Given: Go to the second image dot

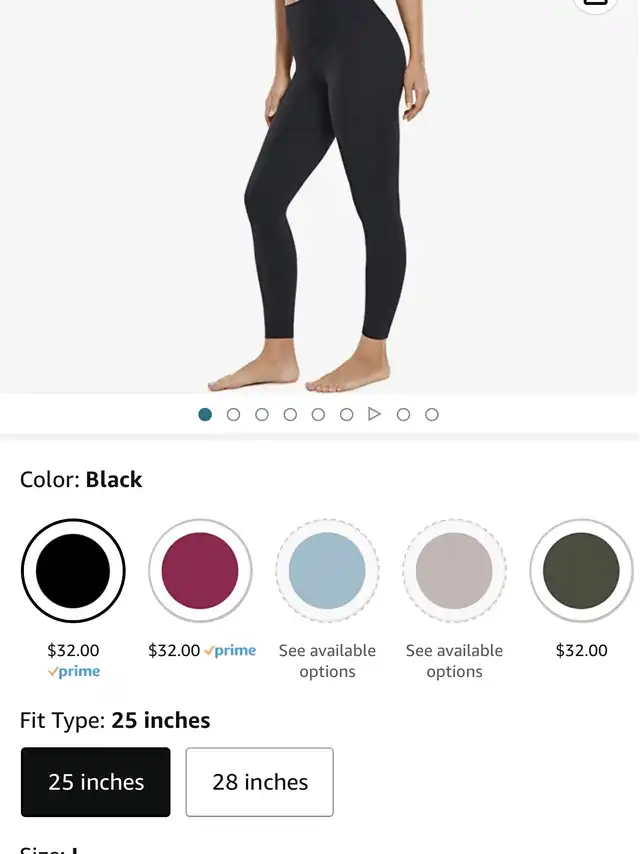Looking at the screenshot, I should coord(233,414).
